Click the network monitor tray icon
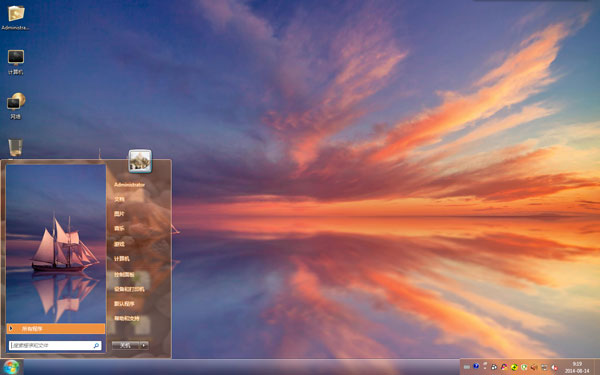 [544, 367]
